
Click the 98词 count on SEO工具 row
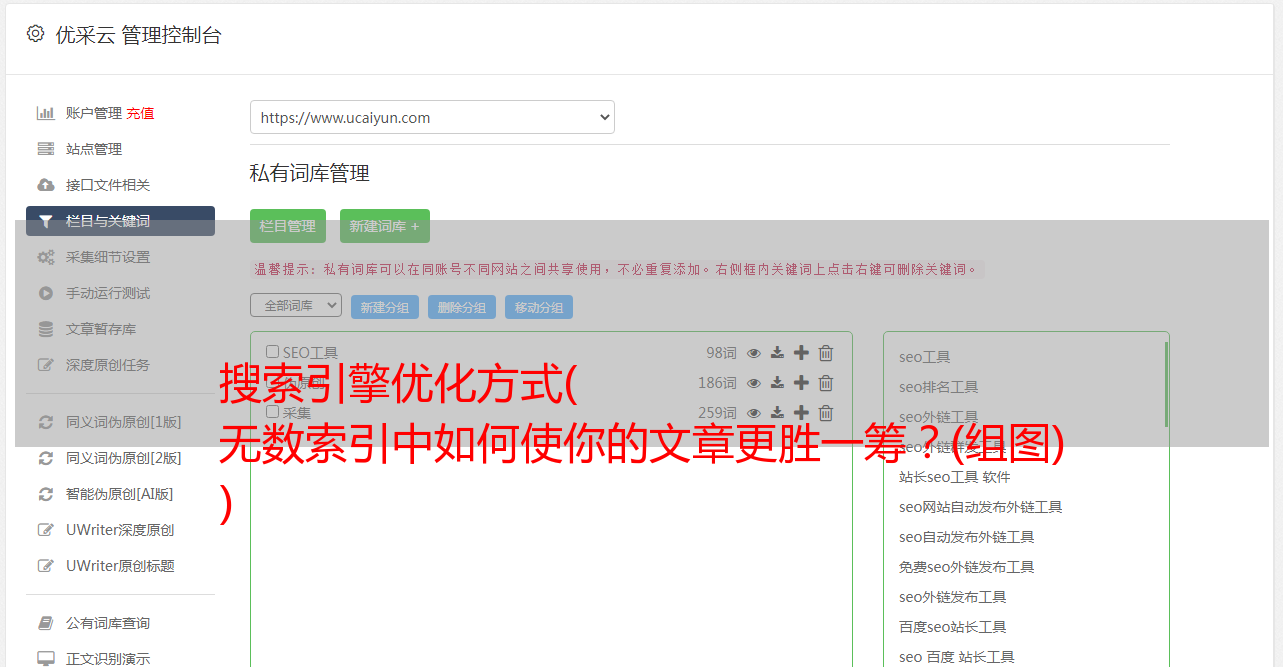(721, 353)
